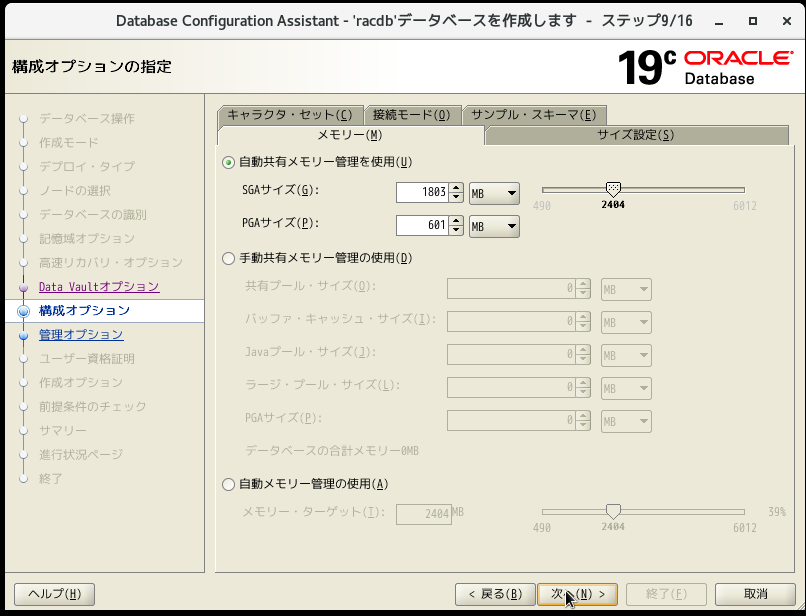This screenshot has width=806, height=616.
Task: Decrease SGA size with down arrow
Action: pos(456,198)
